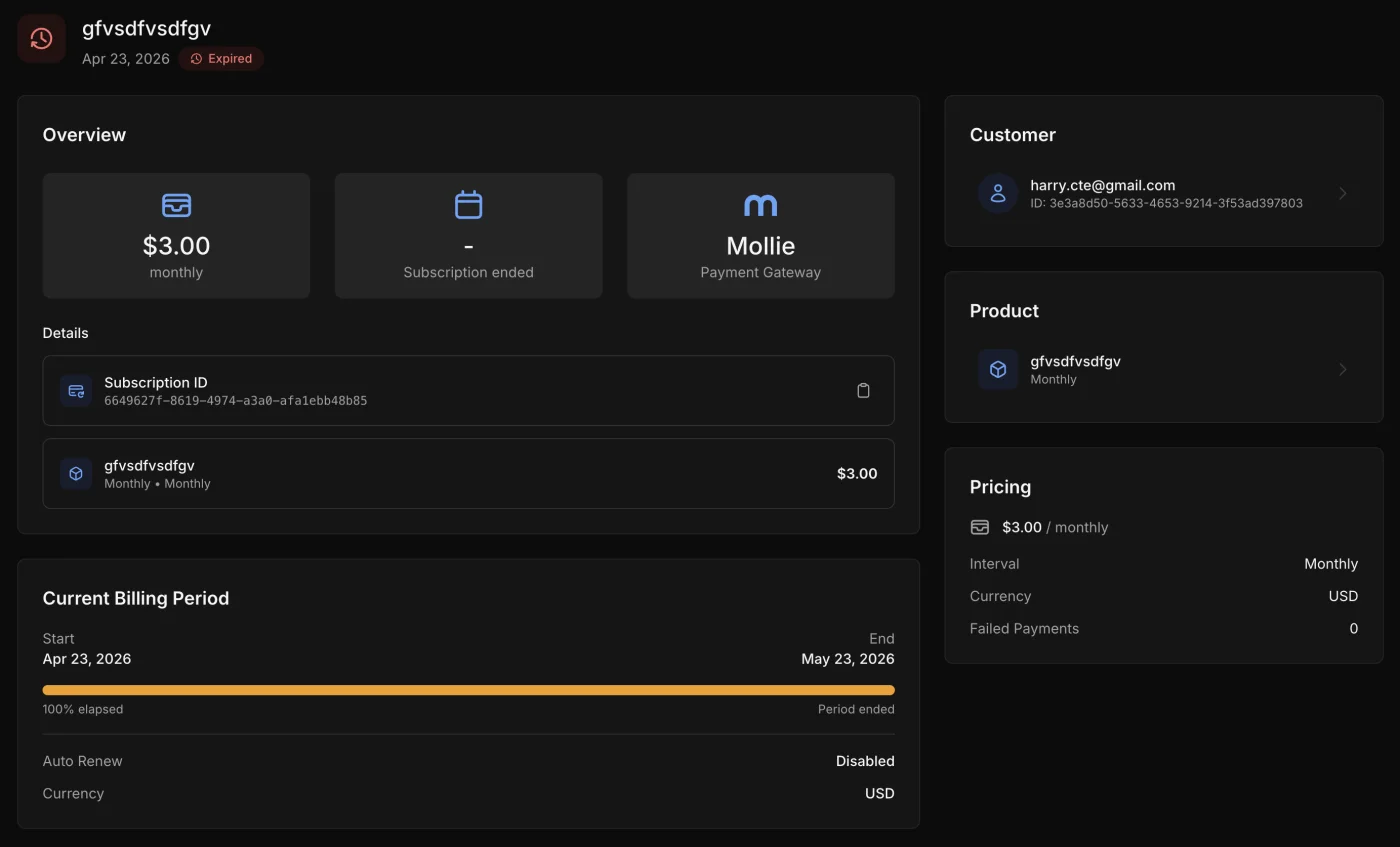This screenshot has height=847, width=1400.
Task: Click the Pricing panel heading
Action: (x=1000, y=487)
